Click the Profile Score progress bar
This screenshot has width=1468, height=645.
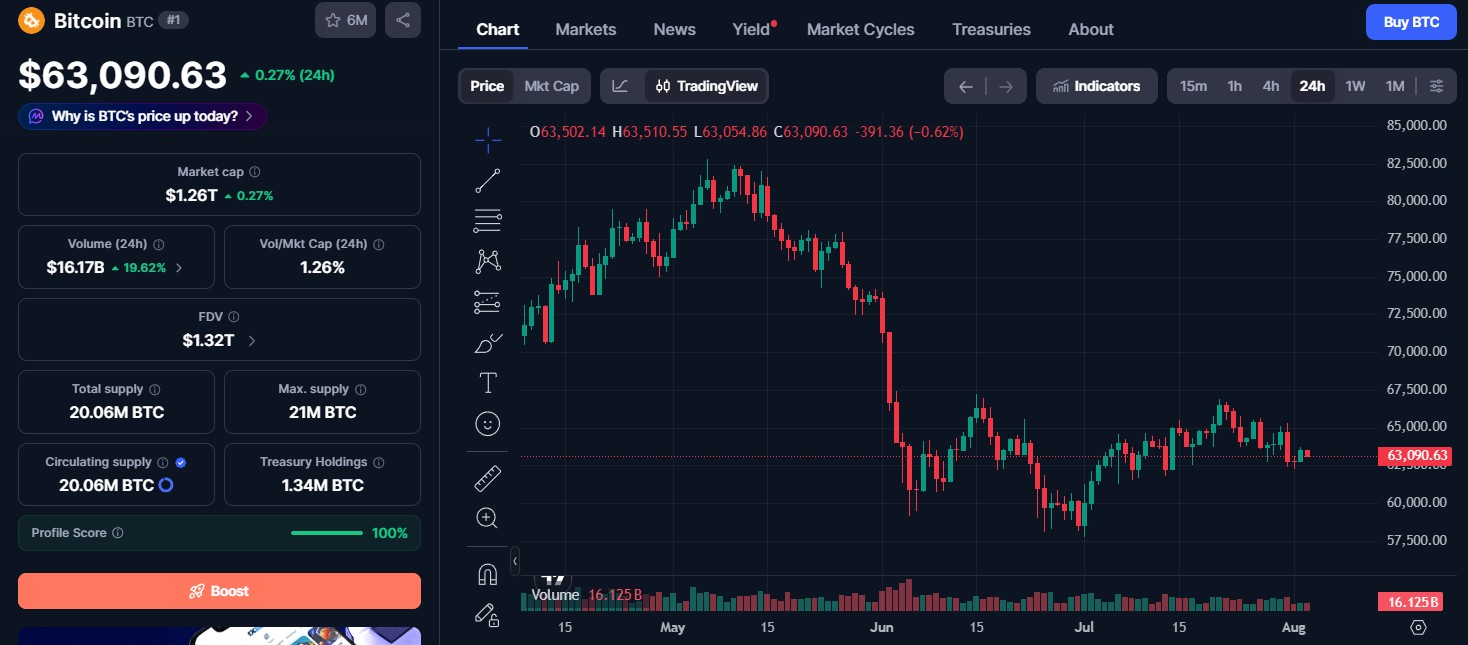(x=327, y=533)
